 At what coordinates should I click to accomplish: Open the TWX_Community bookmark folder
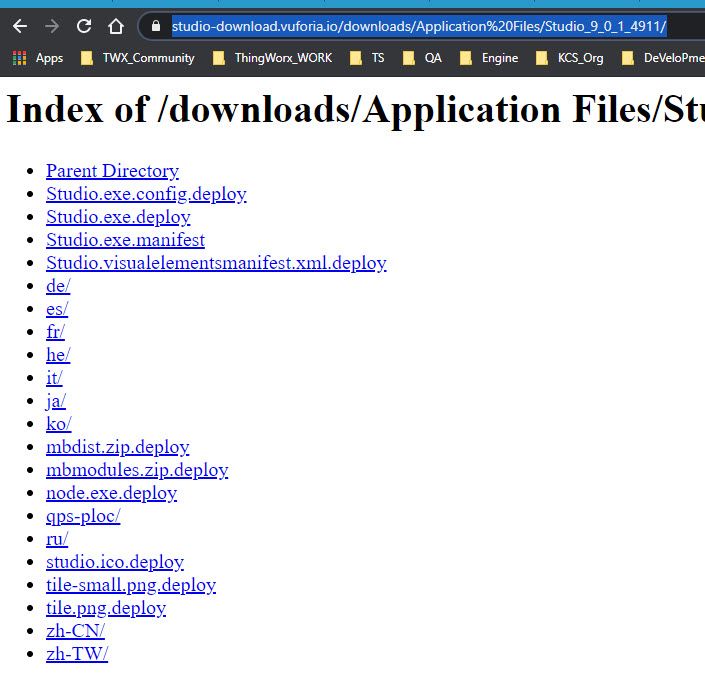(x=138, y=58)
